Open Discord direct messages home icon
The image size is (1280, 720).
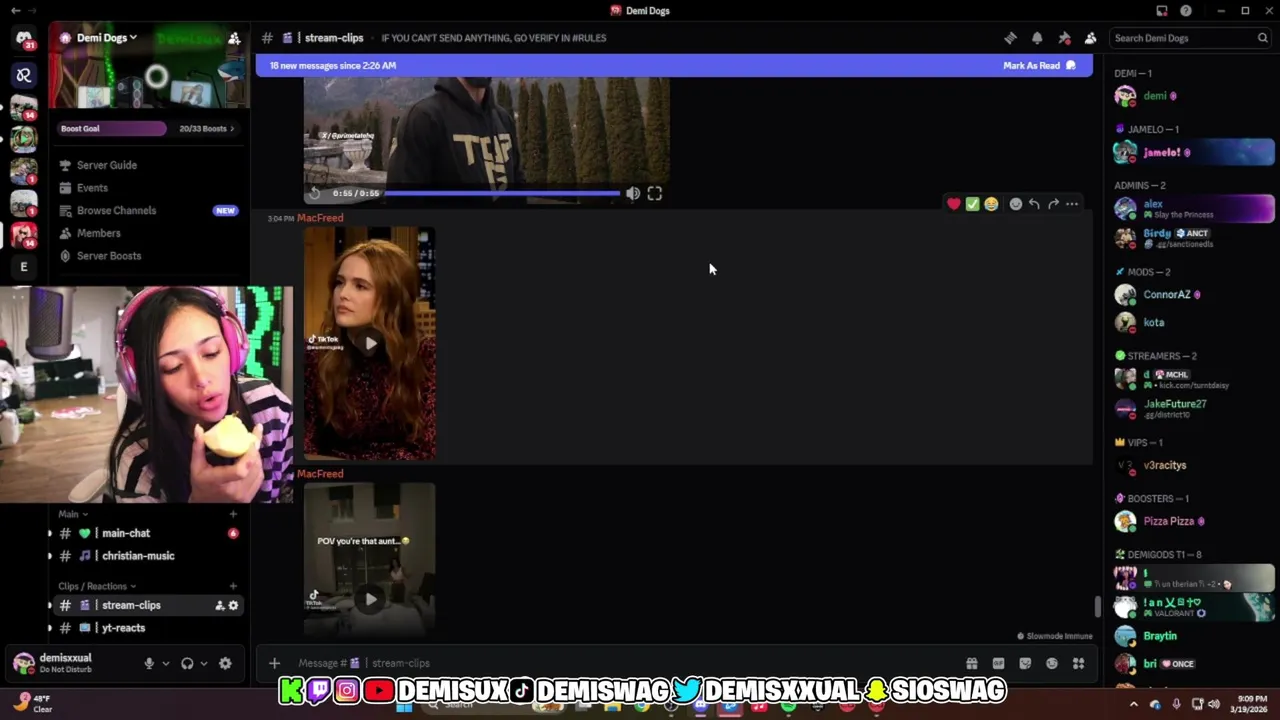pyautogui.click(x=24, y=39)
